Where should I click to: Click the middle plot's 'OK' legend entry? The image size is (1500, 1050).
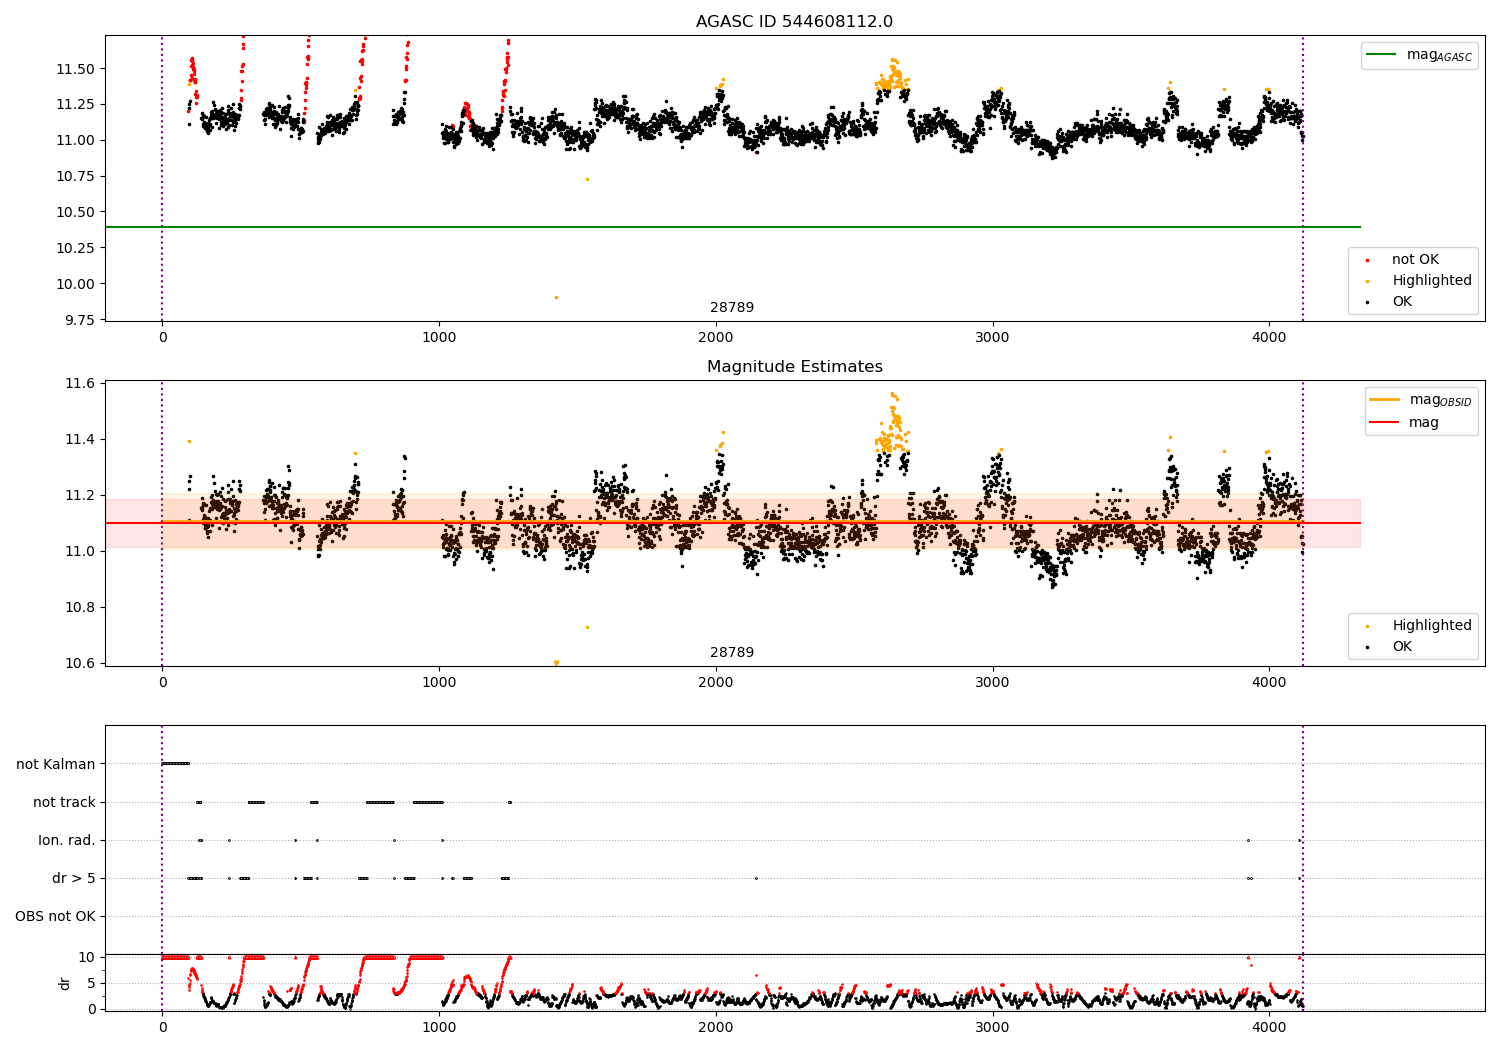[x=1402, y=647]
